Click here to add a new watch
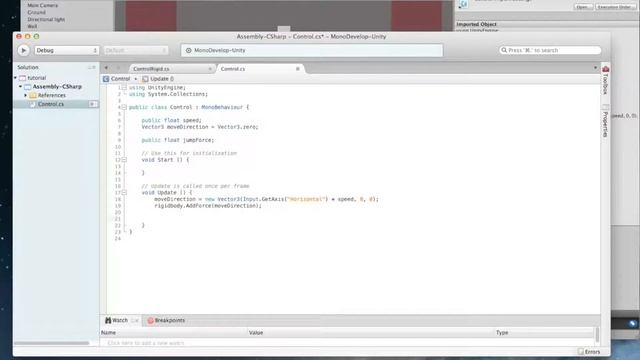The width and height of the screenshot is (640, 360). click(x=146, y=343)
